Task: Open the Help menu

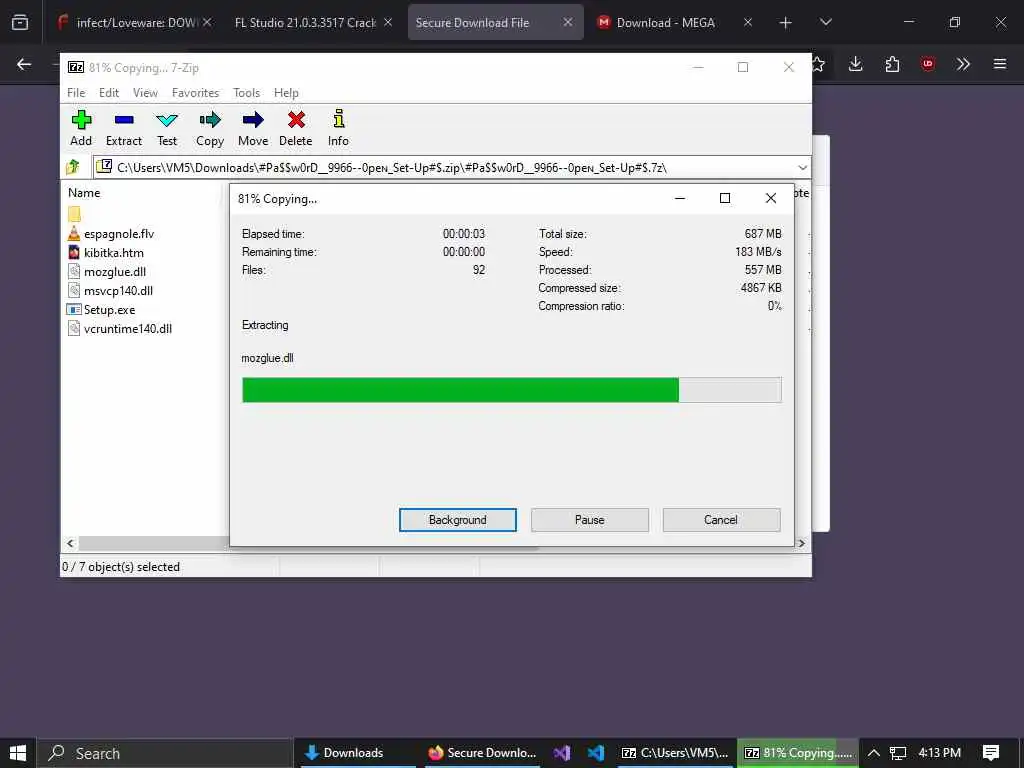Action: pyautogui.click(x=286, y=93)
